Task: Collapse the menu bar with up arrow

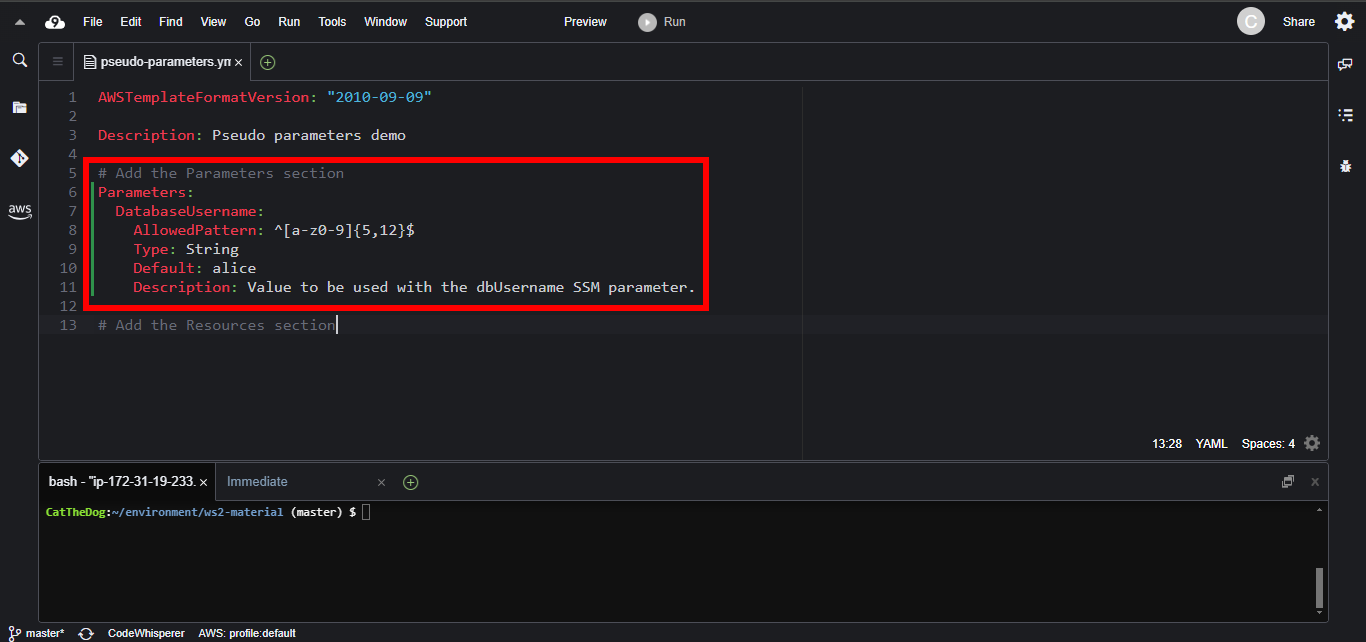Action: pos(20,22)
